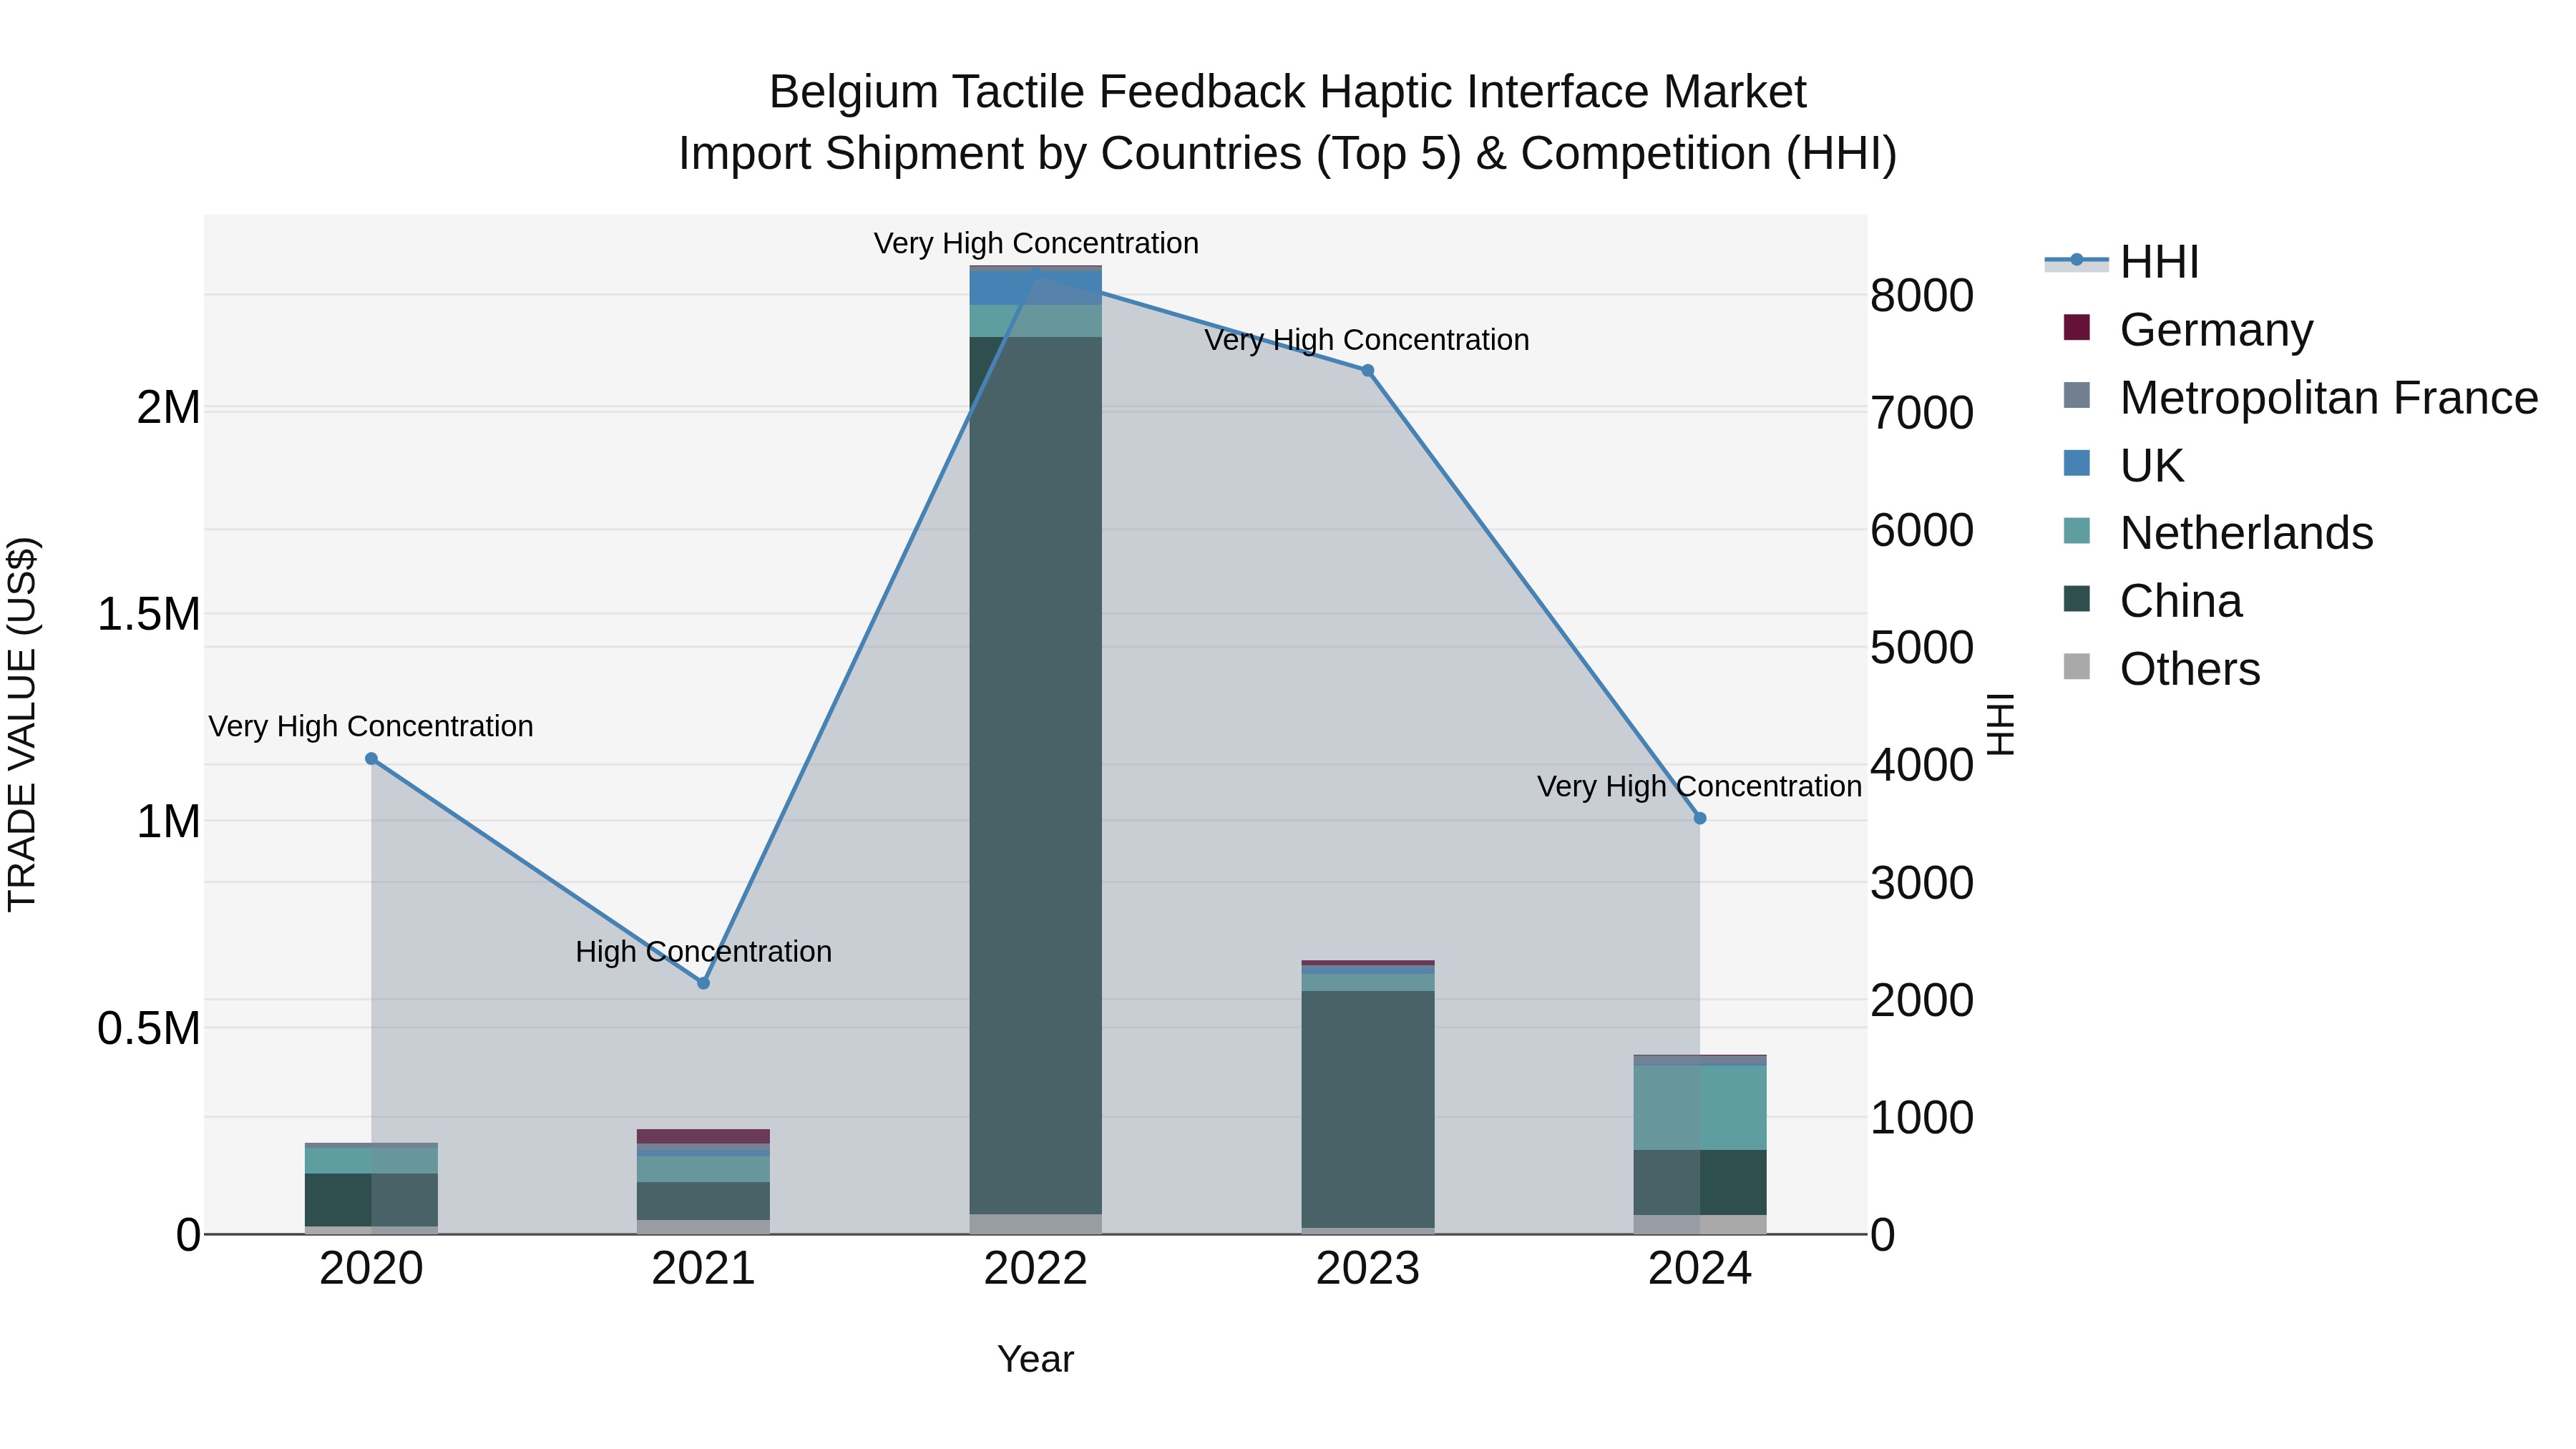This screenshot has width=2576, height=1449.
Task: Click the 2021 HHI data point marker
Action: [x=703, y=983]
